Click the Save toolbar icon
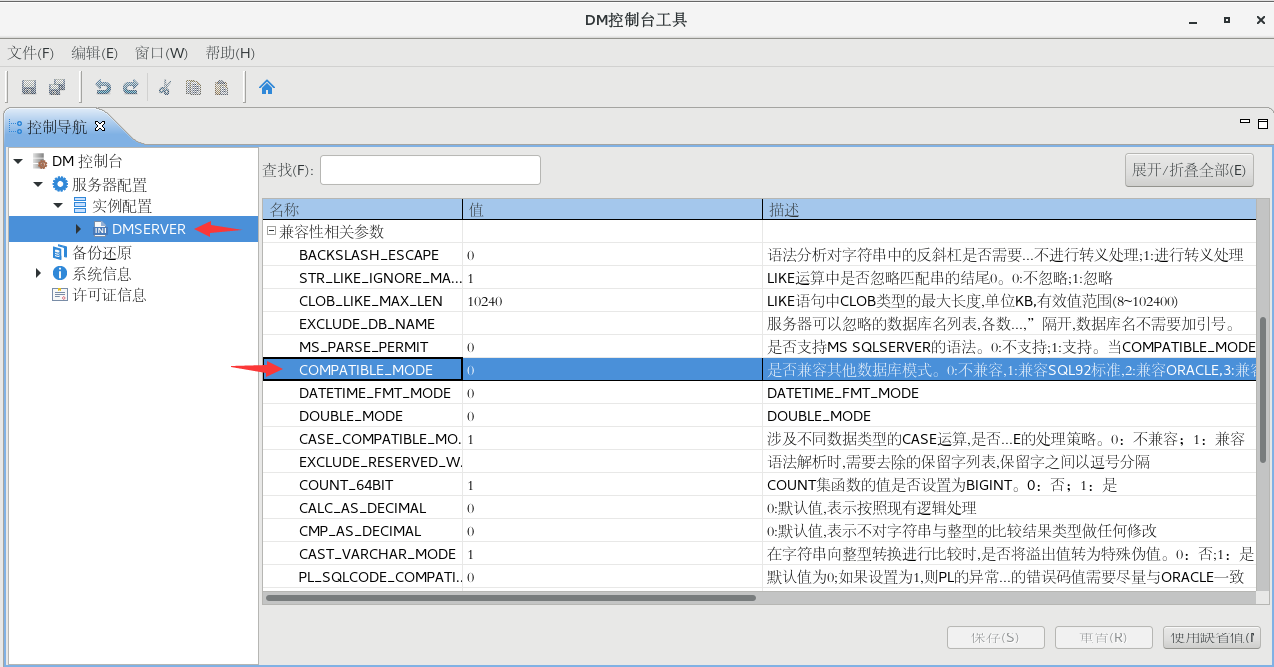Screen dimensions: 1274x667 29,87
